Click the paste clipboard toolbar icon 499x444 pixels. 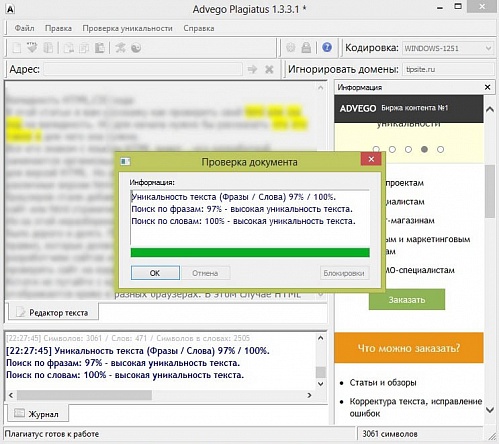coord(100,48)
